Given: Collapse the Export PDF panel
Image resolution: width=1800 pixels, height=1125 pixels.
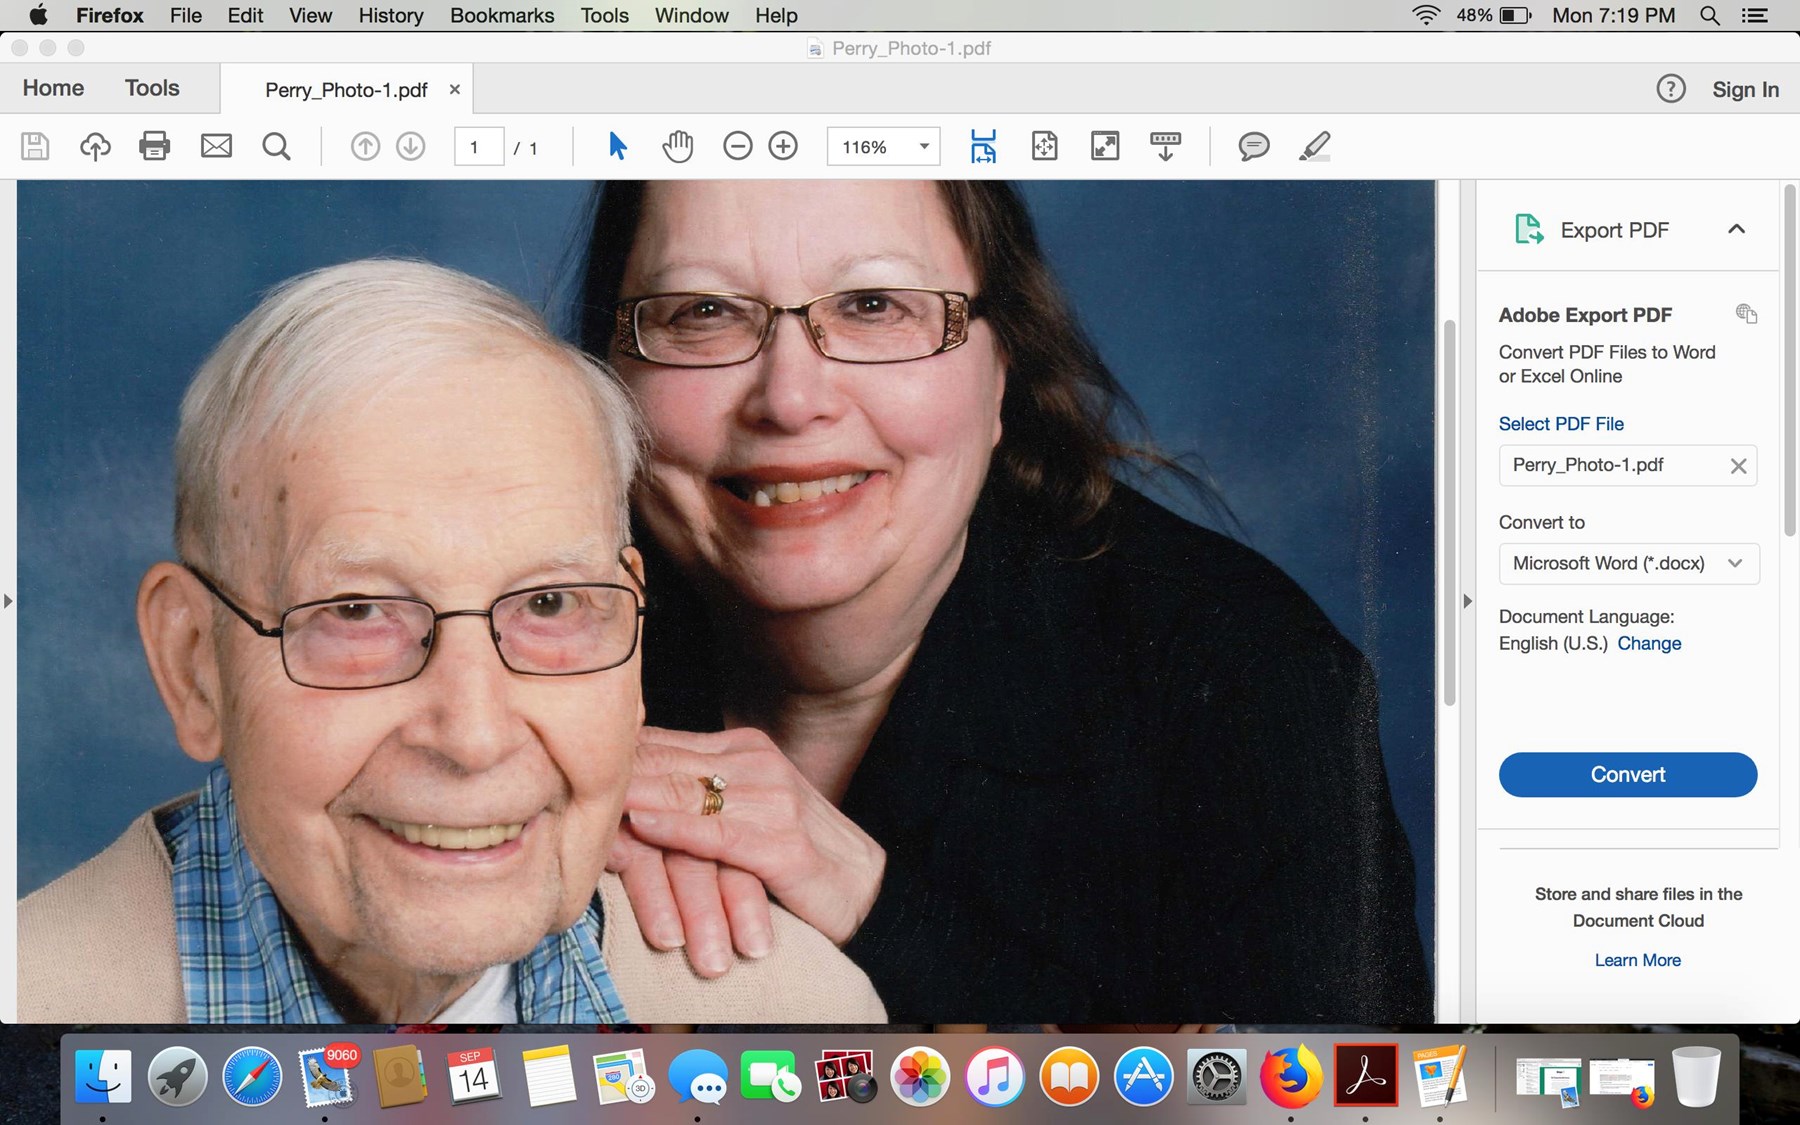Looking at the screenshot, I should [x=1736, y=229].
